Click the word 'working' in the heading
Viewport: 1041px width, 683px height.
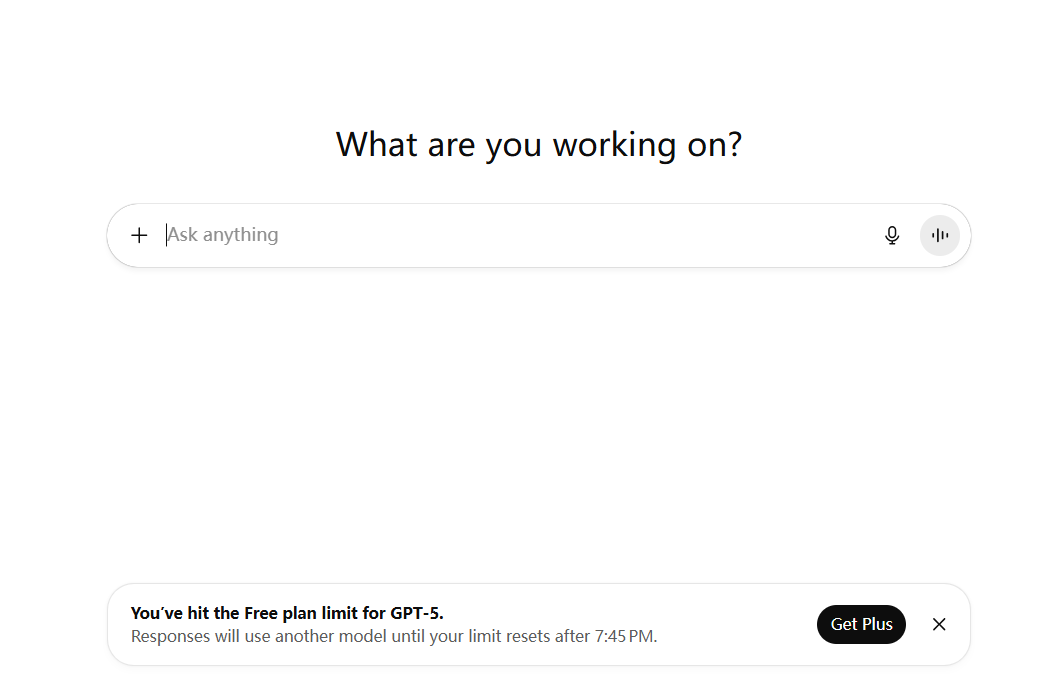pyautogui.click(x=614, y=145)
